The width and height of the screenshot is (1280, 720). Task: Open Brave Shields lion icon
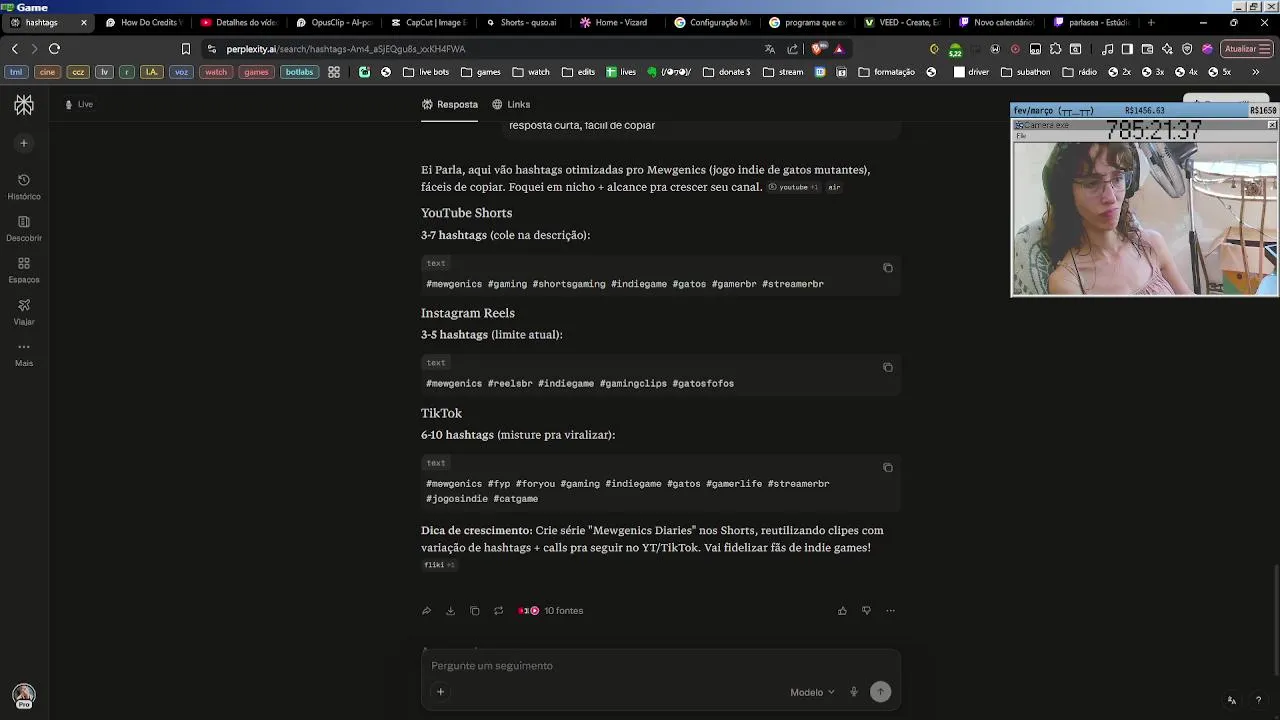tap(818, 48)
